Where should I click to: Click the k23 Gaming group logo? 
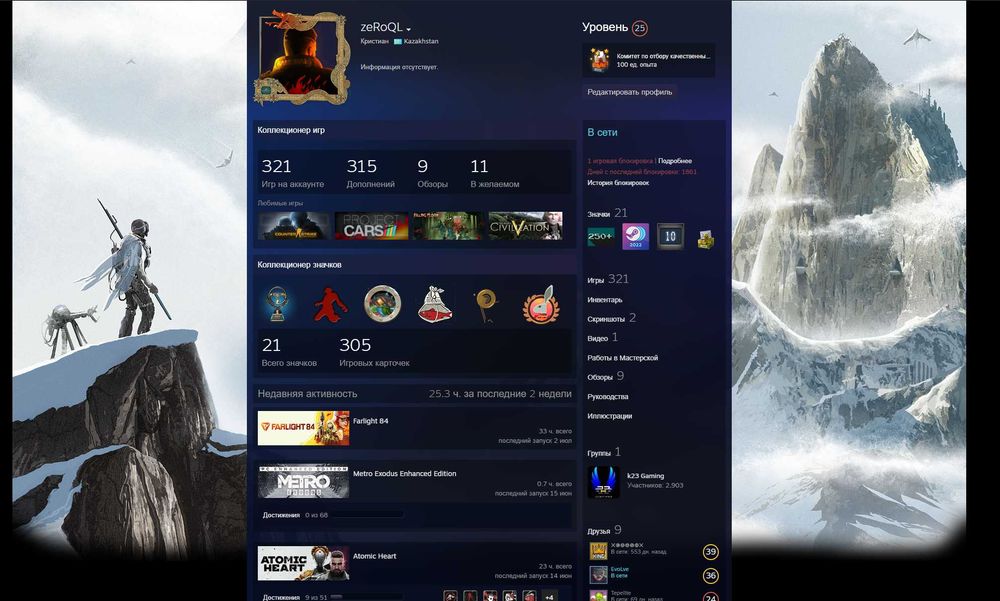click(x=603, y=482)
